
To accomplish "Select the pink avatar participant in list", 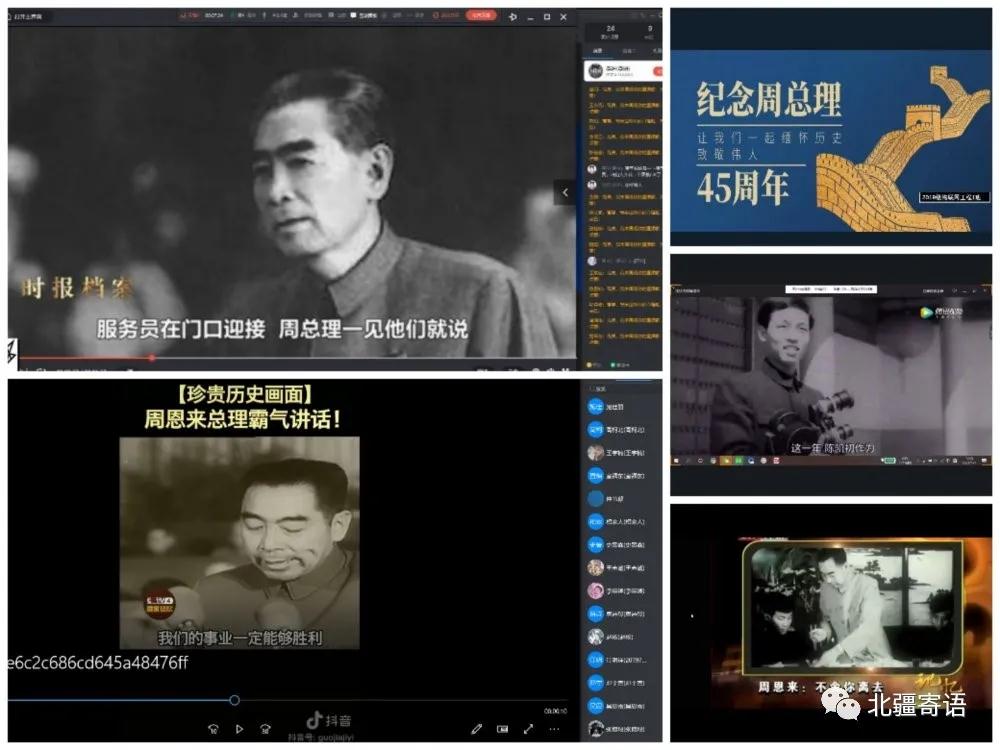I will coord(595,590).
